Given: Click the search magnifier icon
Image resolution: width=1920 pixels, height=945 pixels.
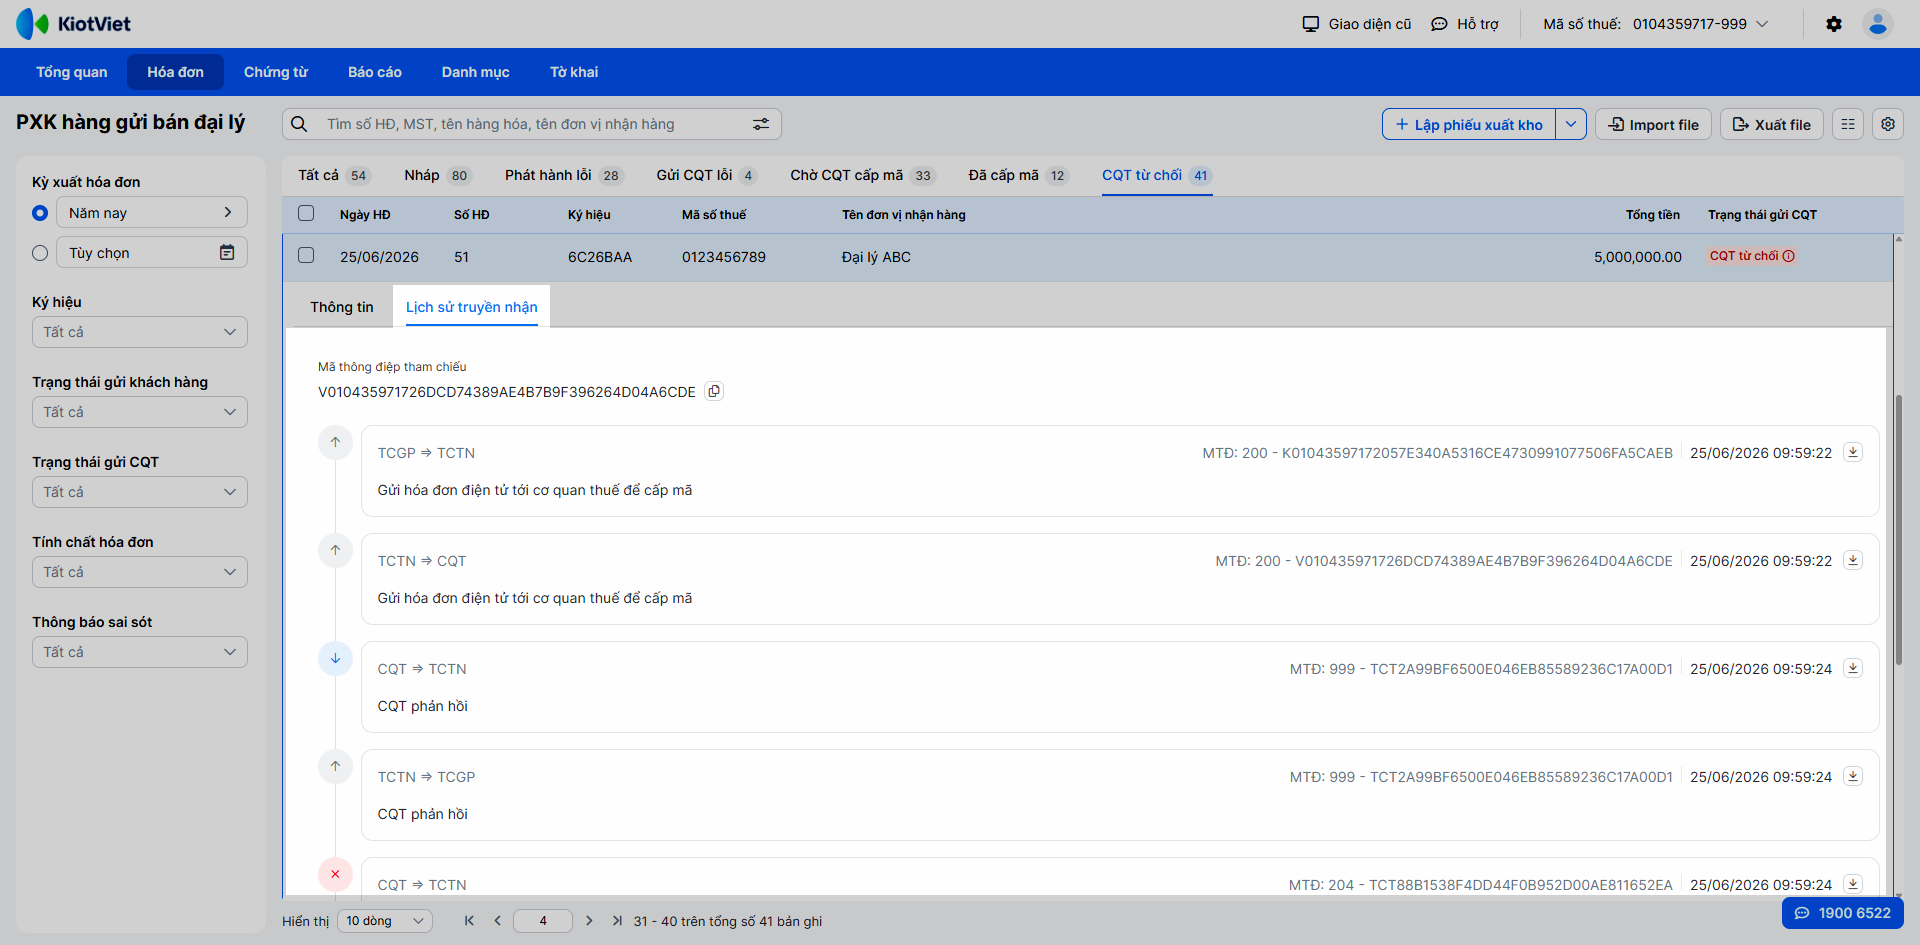Looking at the screenshot, I should [299, 124].
